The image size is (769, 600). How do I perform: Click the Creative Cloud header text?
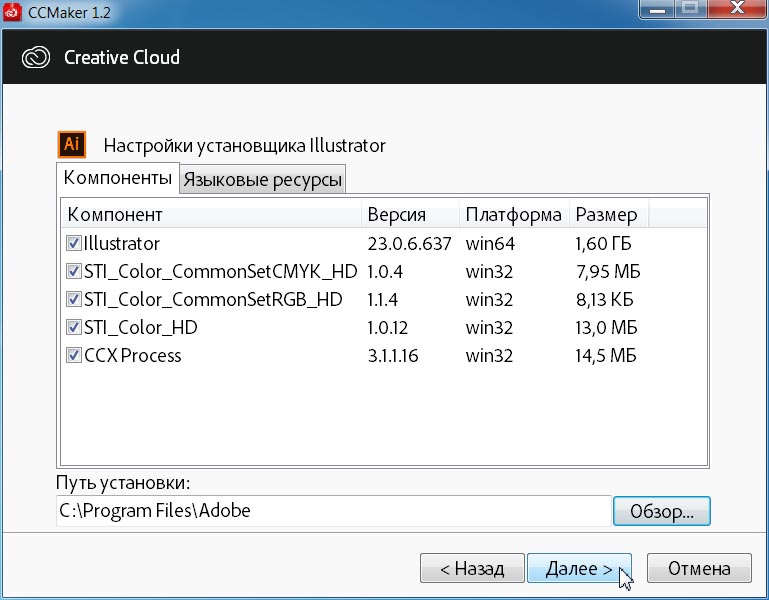(122, 57)
